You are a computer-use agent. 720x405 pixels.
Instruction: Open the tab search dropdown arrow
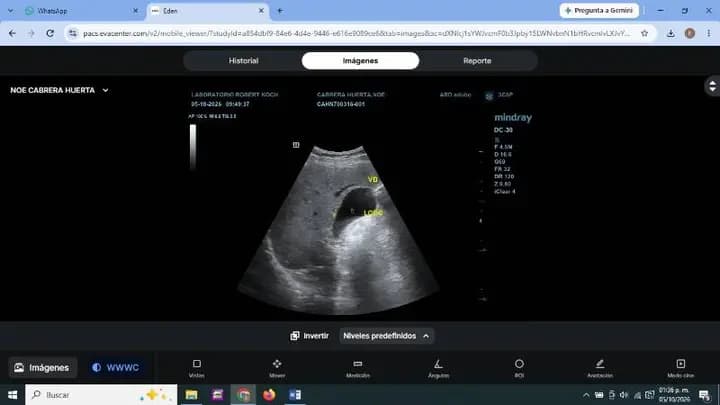(x=10, y=11)
